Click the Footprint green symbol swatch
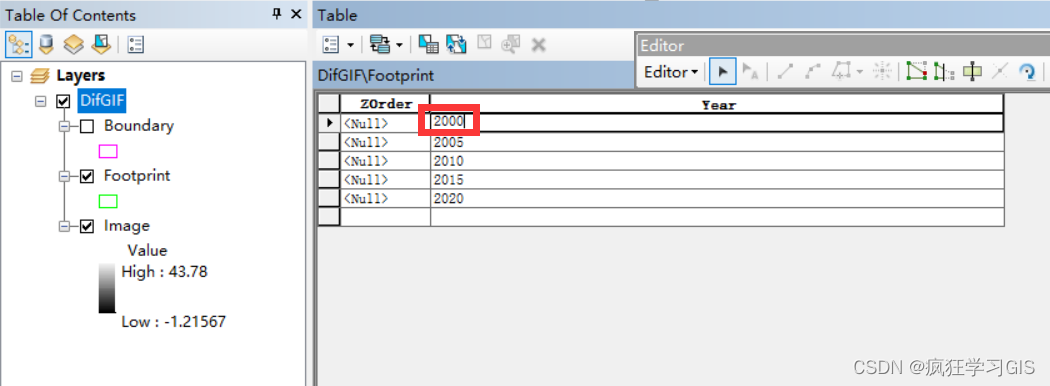Screen dimensions: 1050x386 click(108, 201)
